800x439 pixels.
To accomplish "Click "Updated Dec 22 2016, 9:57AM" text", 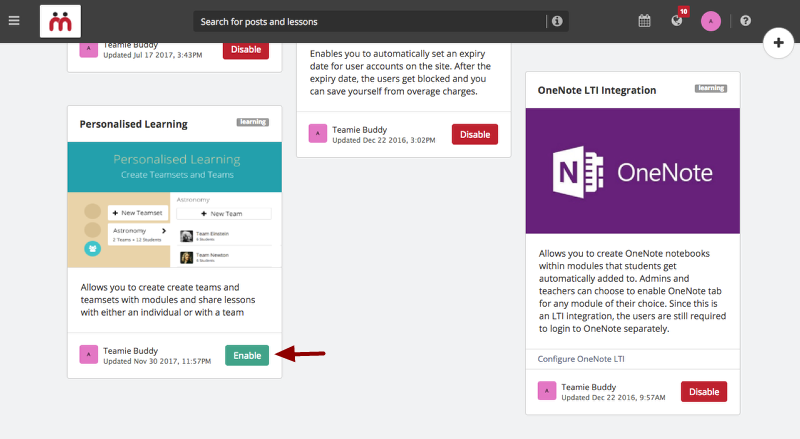I will click(x=613, y=397).
